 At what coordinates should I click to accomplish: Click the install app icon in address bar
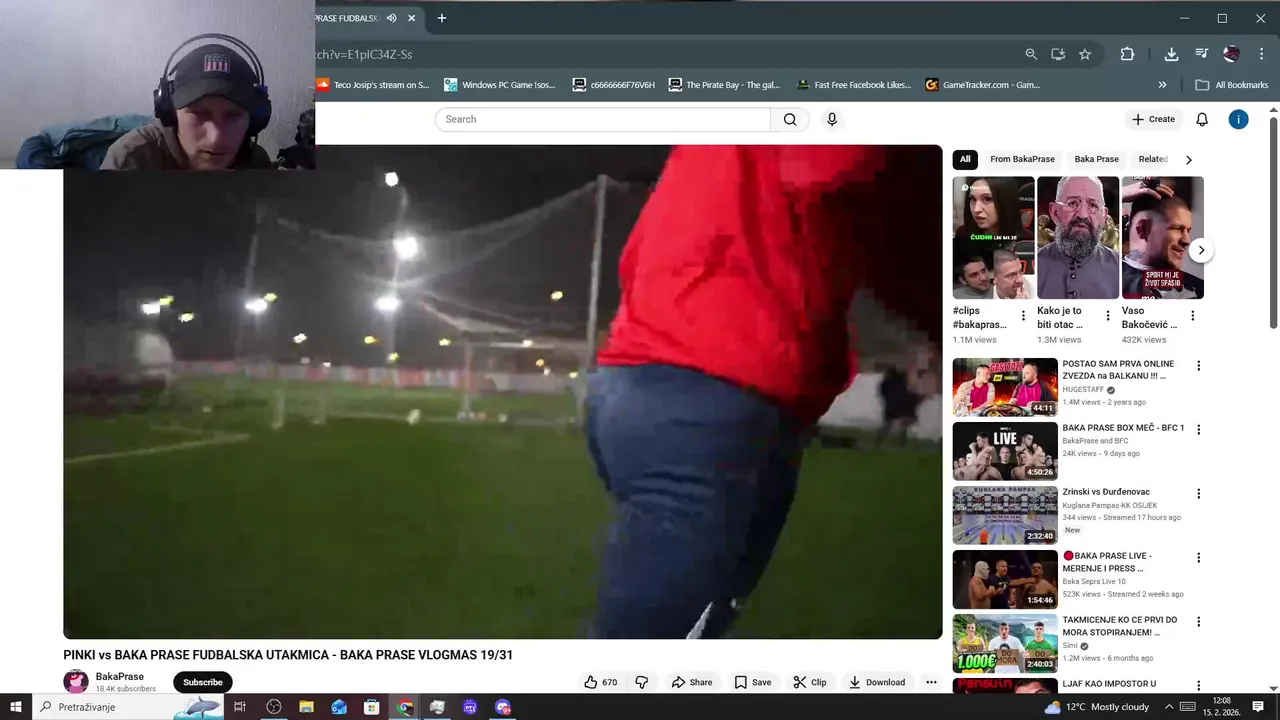1058,54
